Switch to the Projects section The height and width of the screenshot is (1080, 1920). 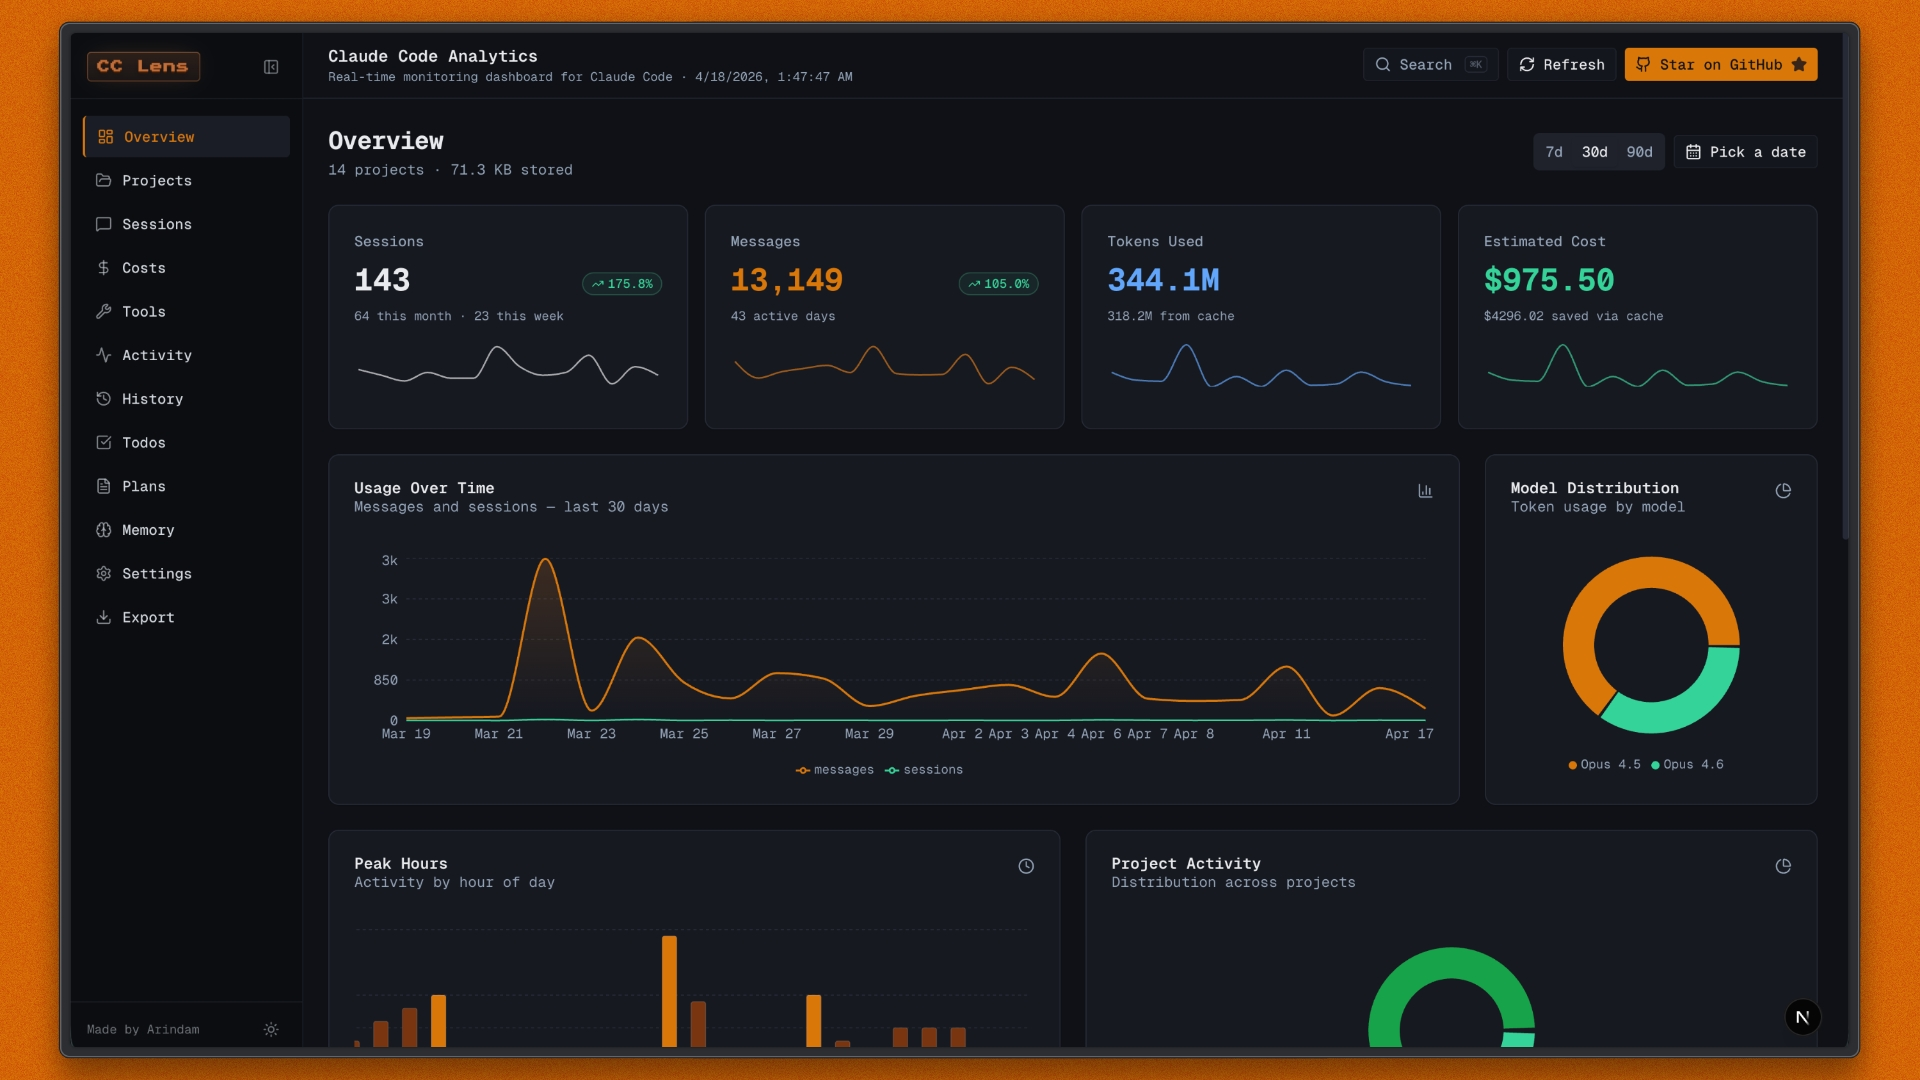click(x=156, y=181)
